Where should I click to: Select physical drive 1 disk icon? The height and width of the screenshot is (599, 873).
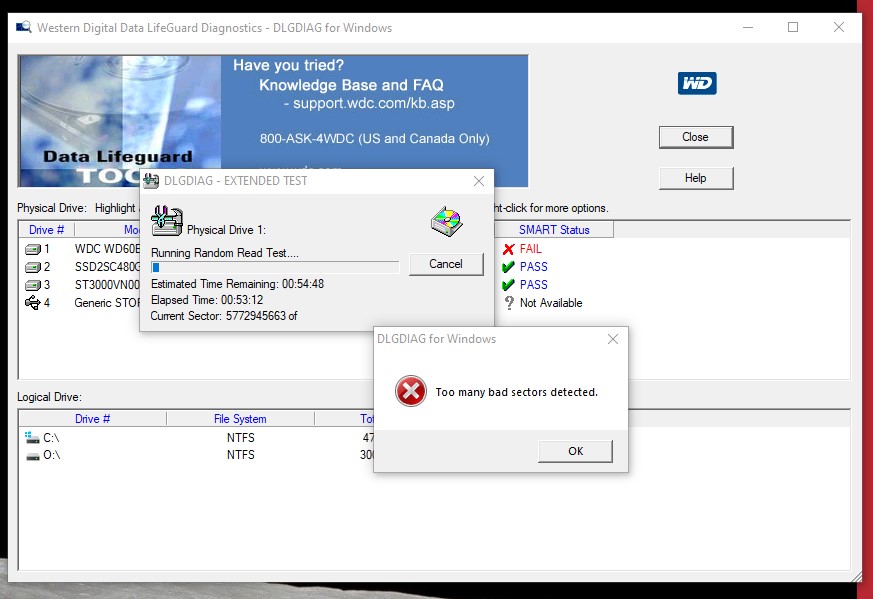point(33,249)
